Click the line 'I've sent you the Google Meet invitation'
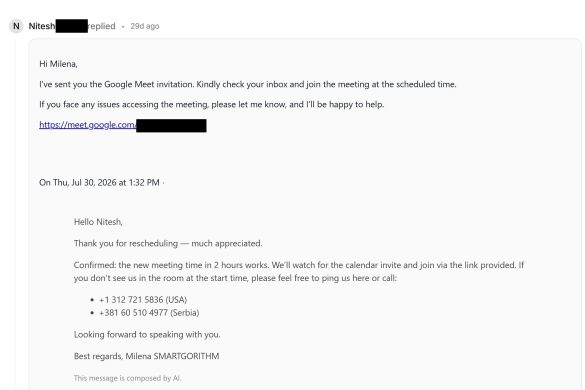Image resolution: width=585 pixels, height=390 pixels. point(248,84)
